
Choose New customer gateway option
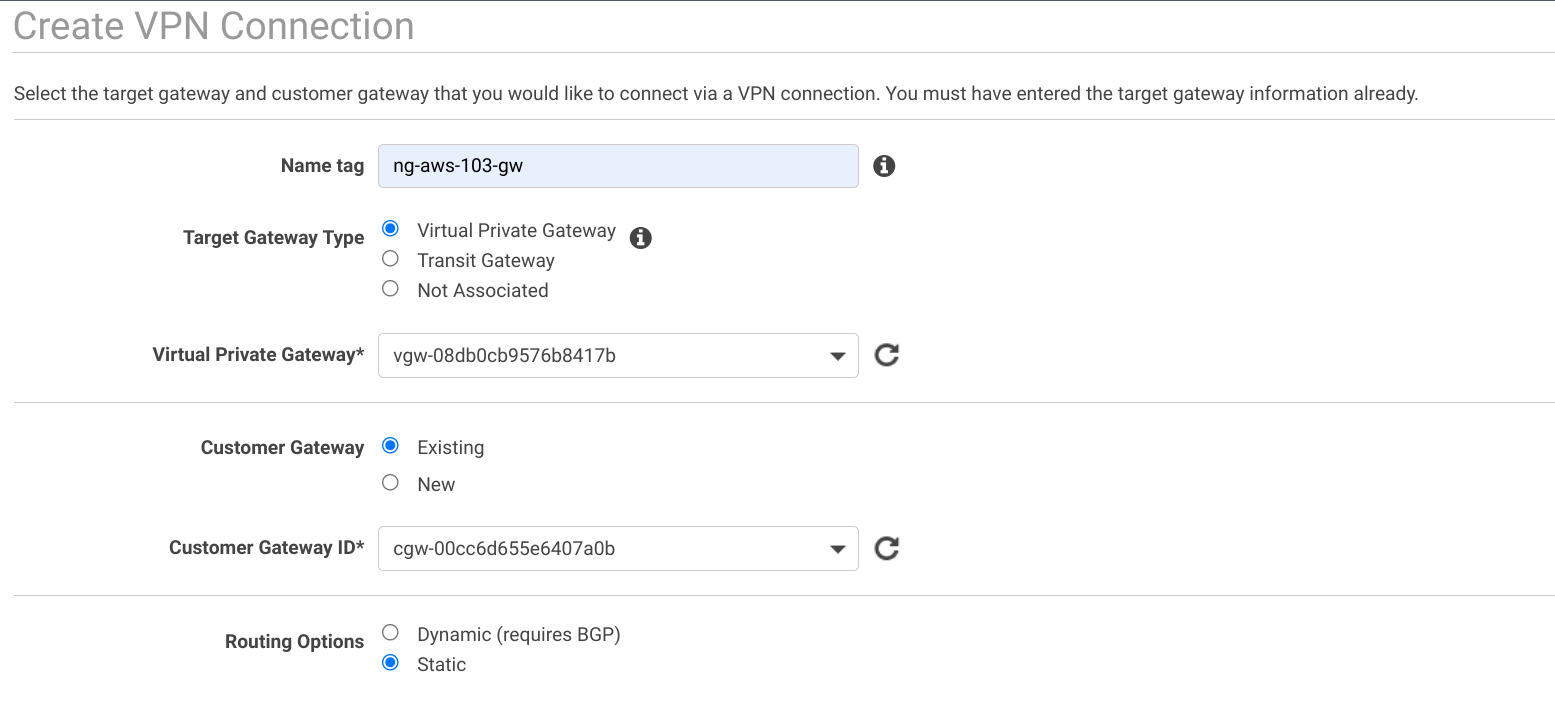click(391, 483)
